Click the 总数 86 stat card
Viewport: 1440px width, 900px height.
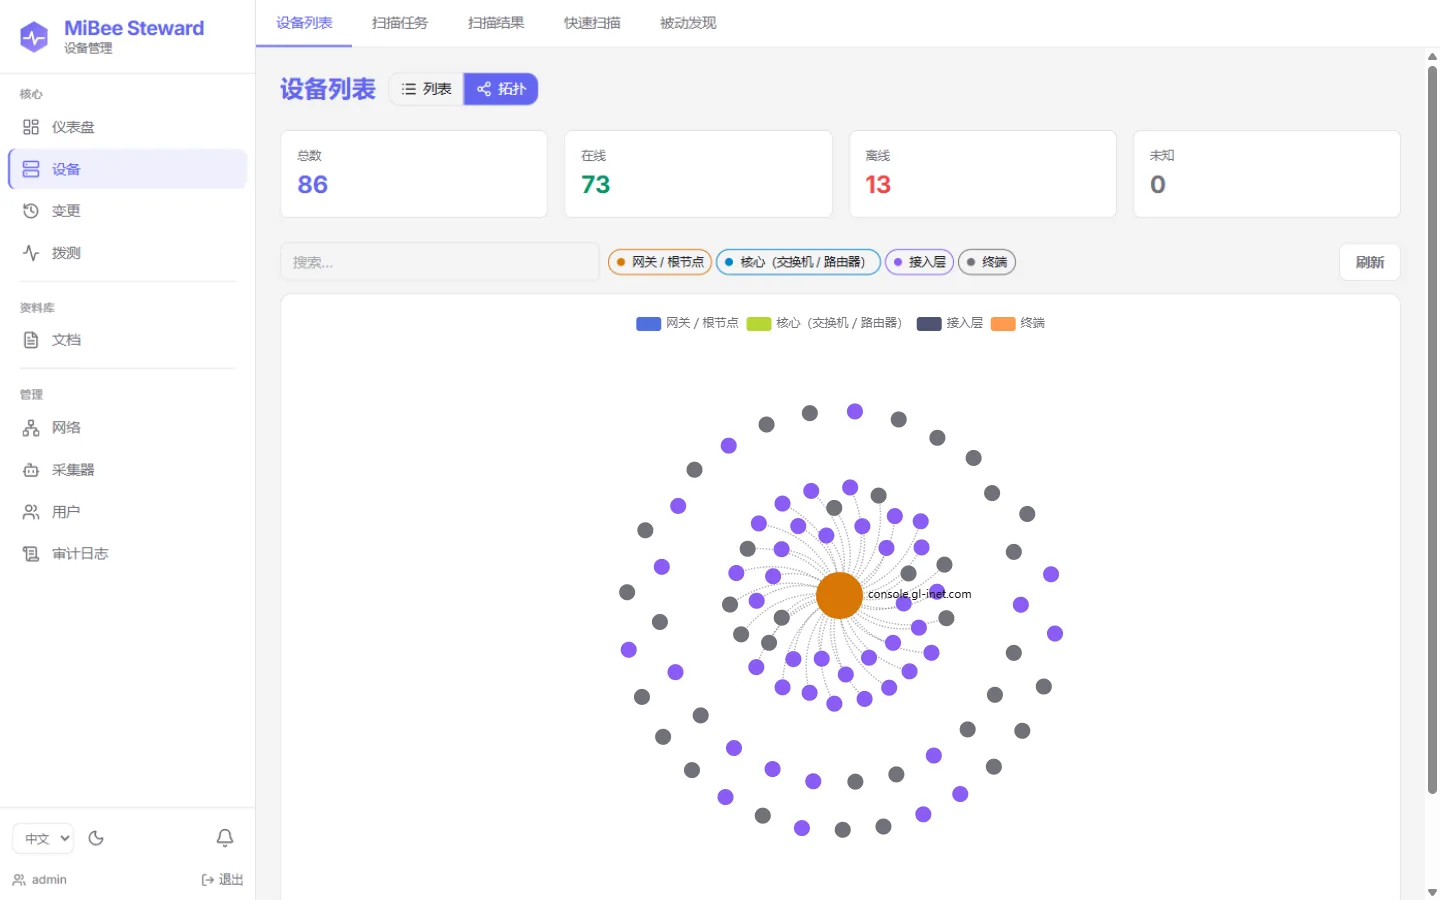414,174
